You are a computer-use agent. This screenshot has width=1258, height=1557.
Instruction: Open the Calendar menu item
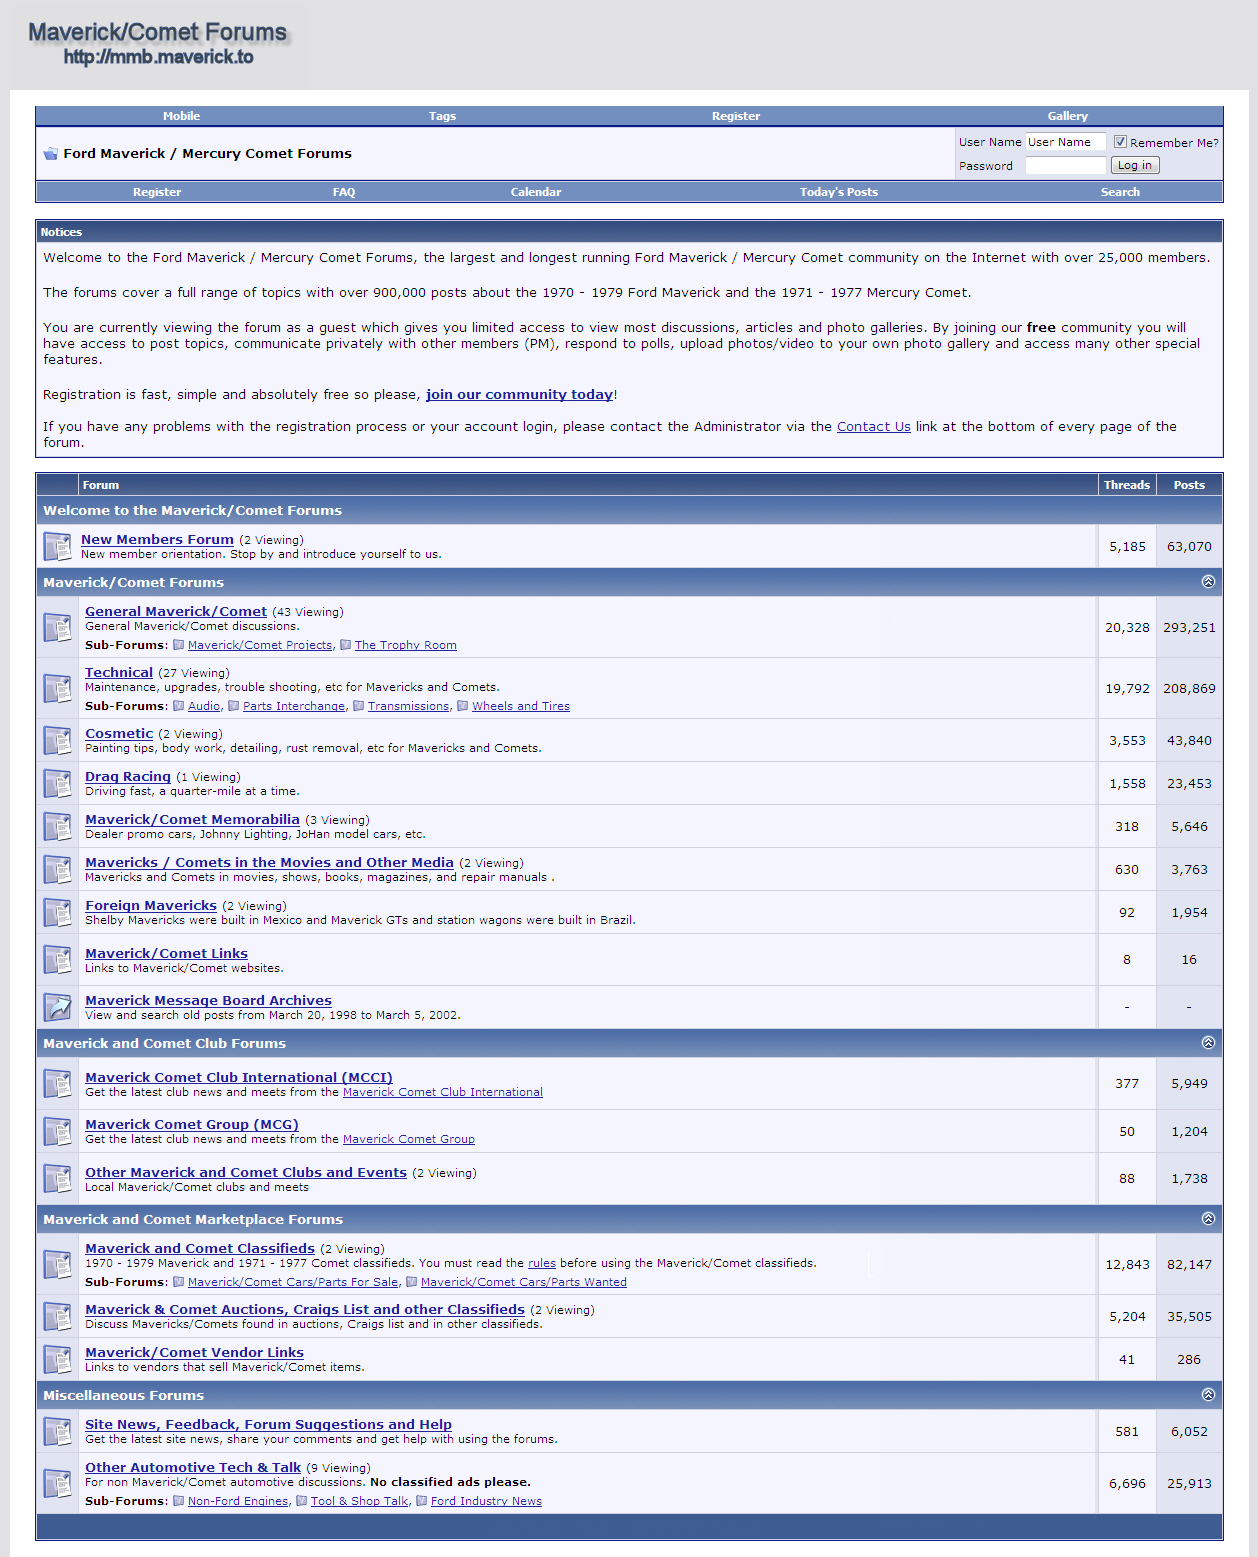[535, 192]
